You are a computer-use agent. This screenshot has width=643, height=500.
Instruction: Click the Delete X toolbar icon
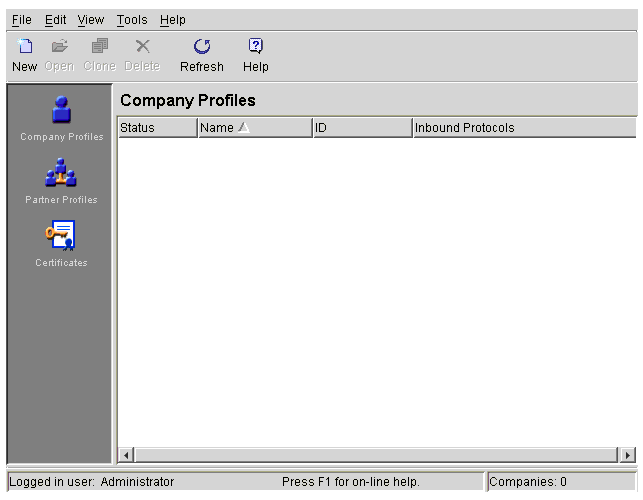click(143, 46)
